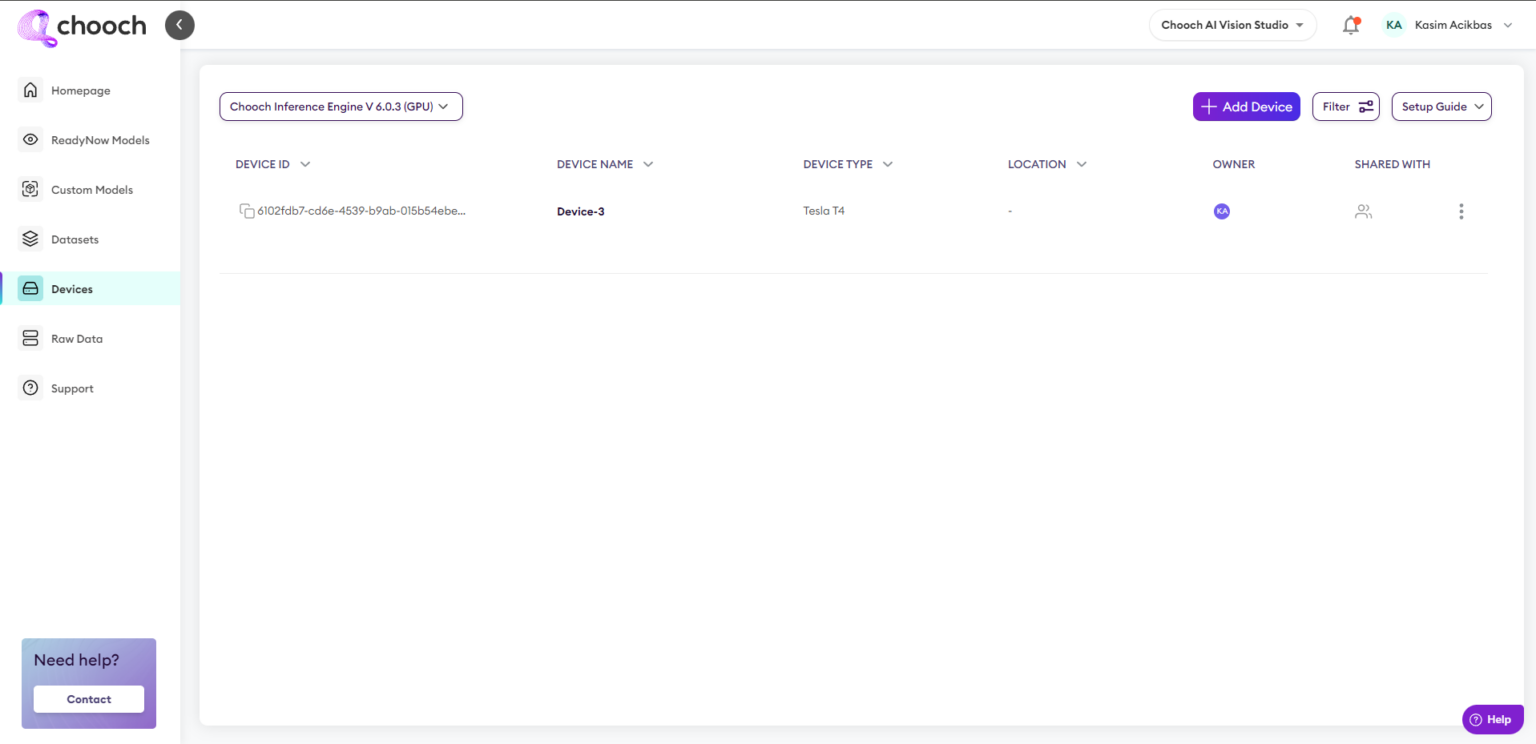Click the Help button
The image size is (1536, 744).
1491,719
